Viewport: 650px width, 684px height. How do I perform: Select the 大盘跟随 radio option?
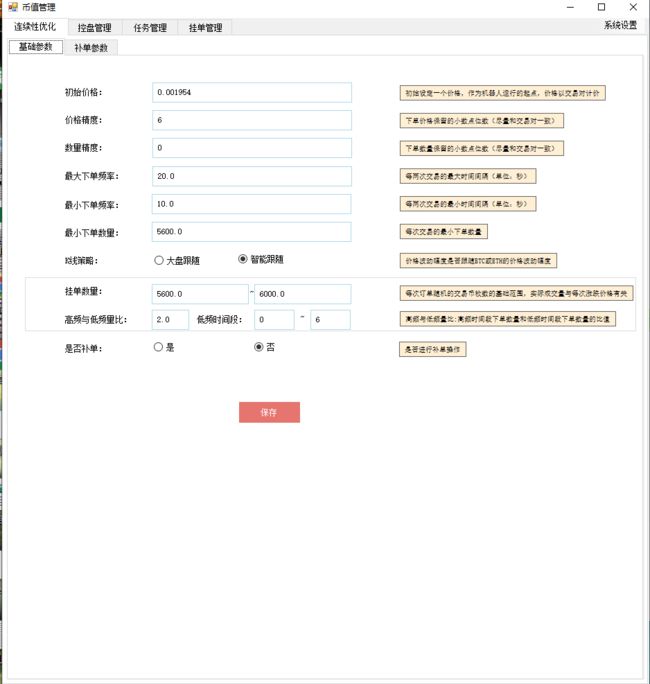point(177,260)
